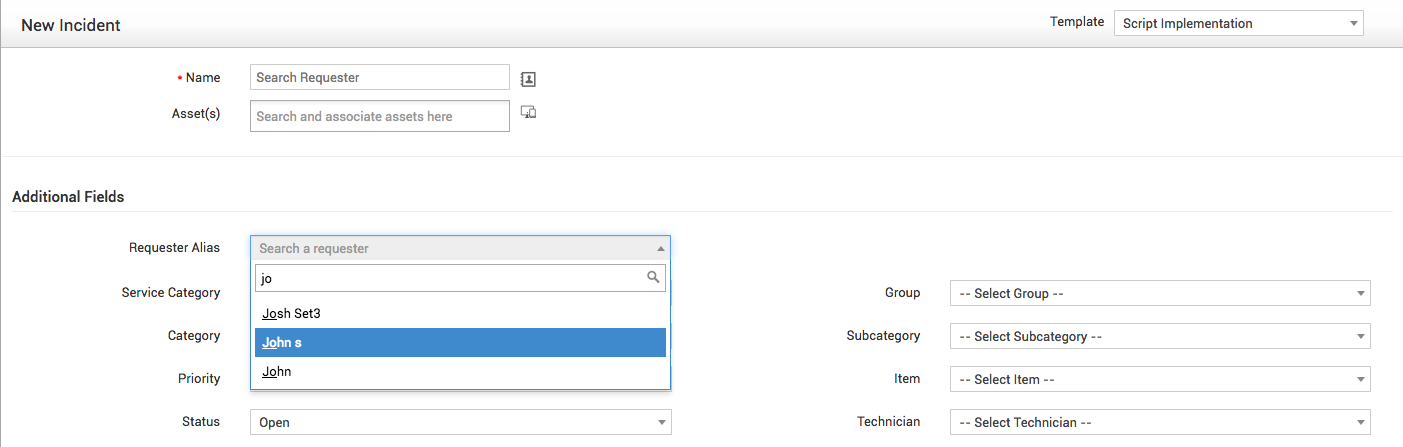Open the Status dropdown showing Open
Image resolution: width=1403 pixels, height=447 pixels.
click(461, 422)
